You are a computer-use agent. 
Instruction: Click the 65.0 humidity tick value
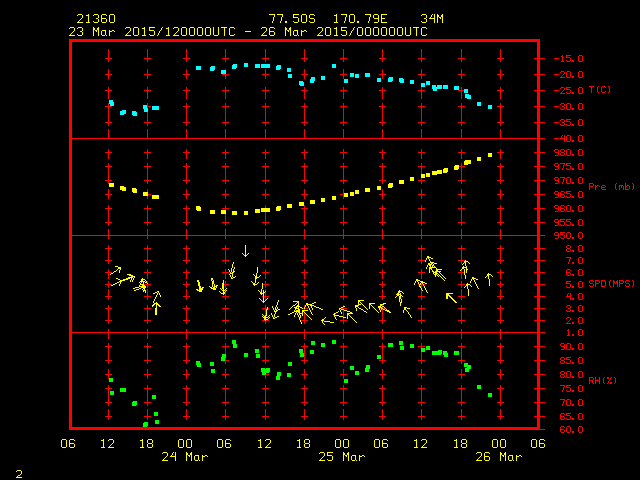(x=571, y=416)
